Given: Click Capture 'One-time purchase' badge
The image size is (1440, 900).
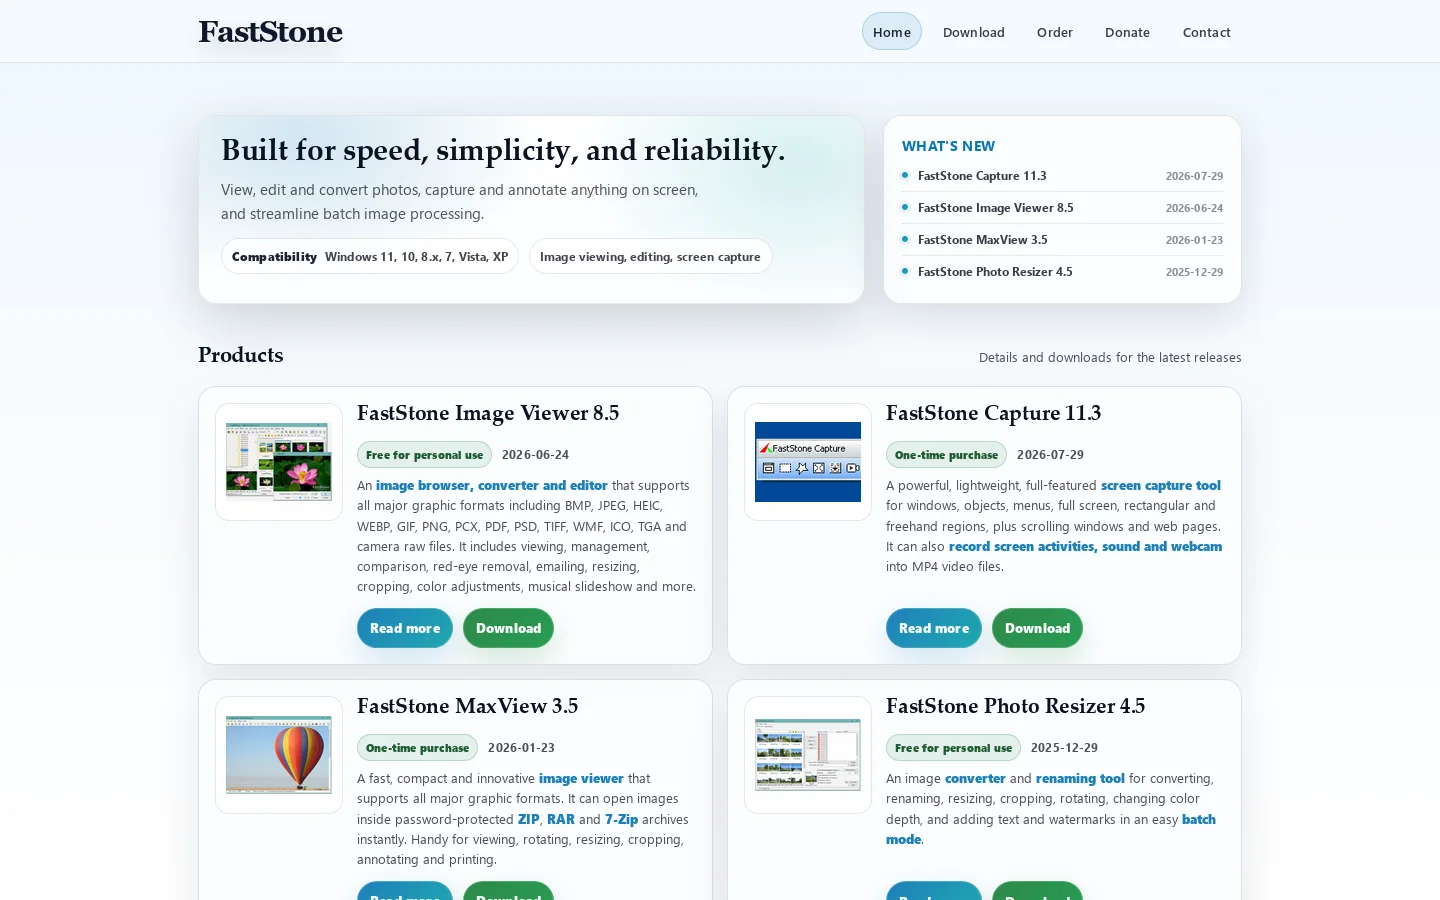Looking at the screenshot, I should [x=946, y=455].
